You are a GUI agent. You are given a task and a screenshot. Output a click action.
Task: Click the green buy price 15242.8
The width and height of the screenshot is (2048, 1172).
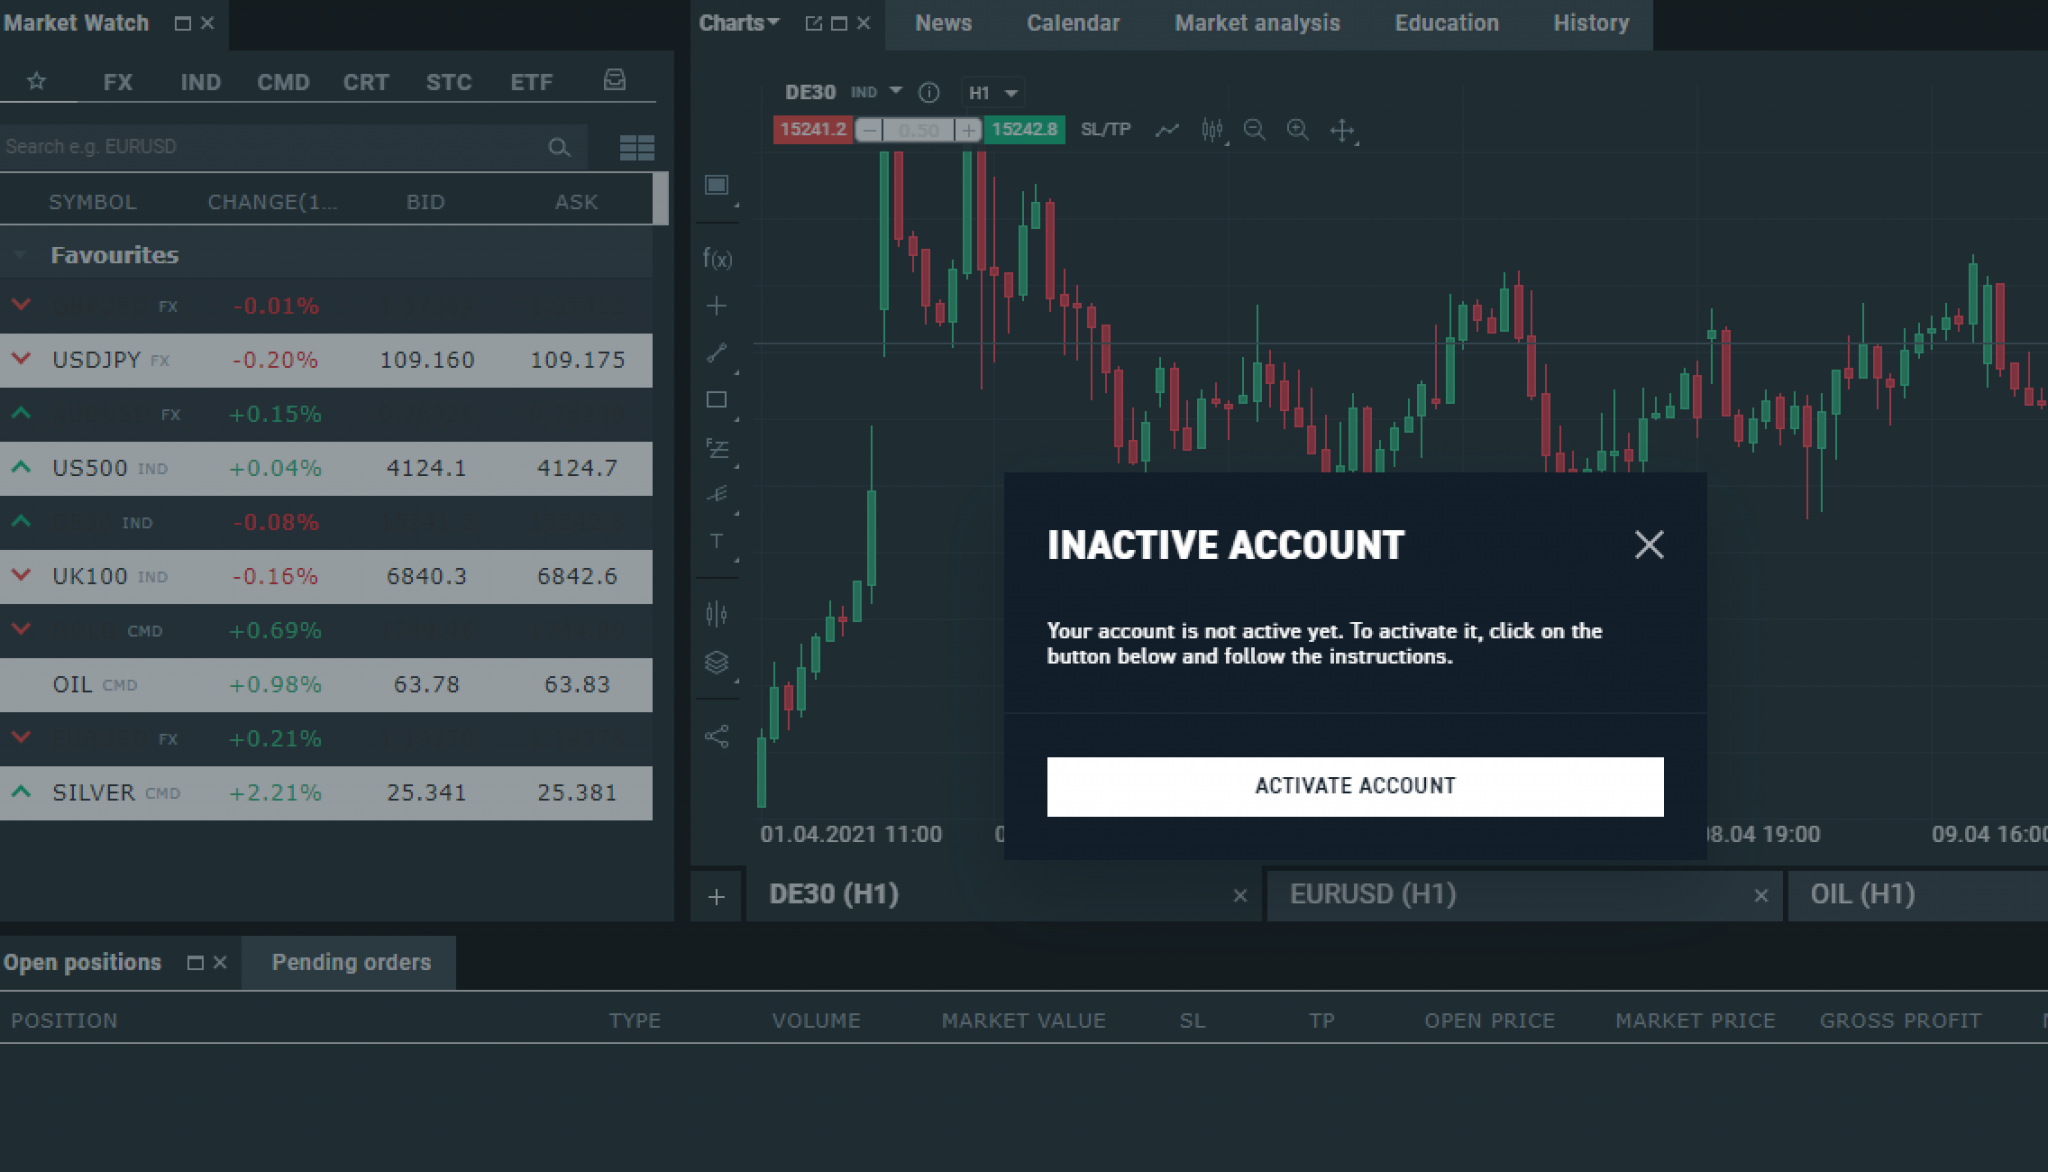pyautogui.click(x=1023, y=129)
